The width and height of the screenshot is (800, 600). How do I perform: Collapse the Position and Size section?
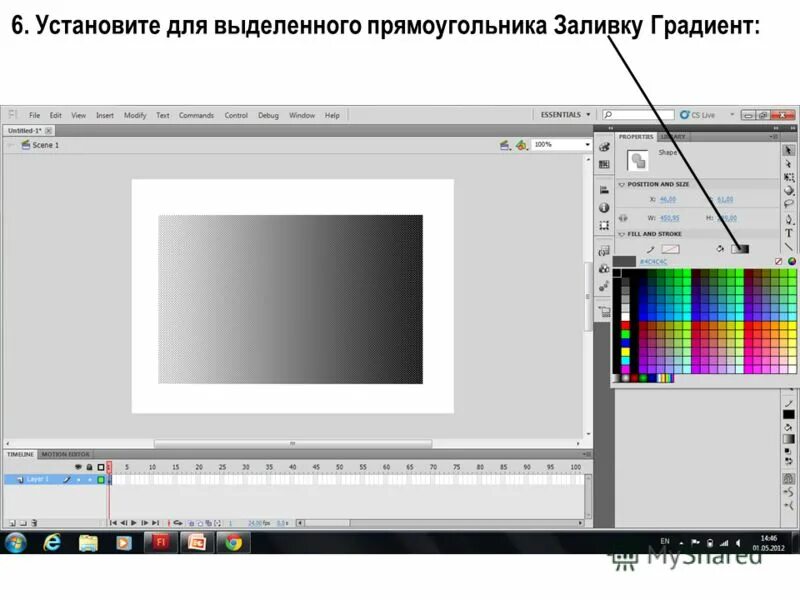[x=621, y=185]
